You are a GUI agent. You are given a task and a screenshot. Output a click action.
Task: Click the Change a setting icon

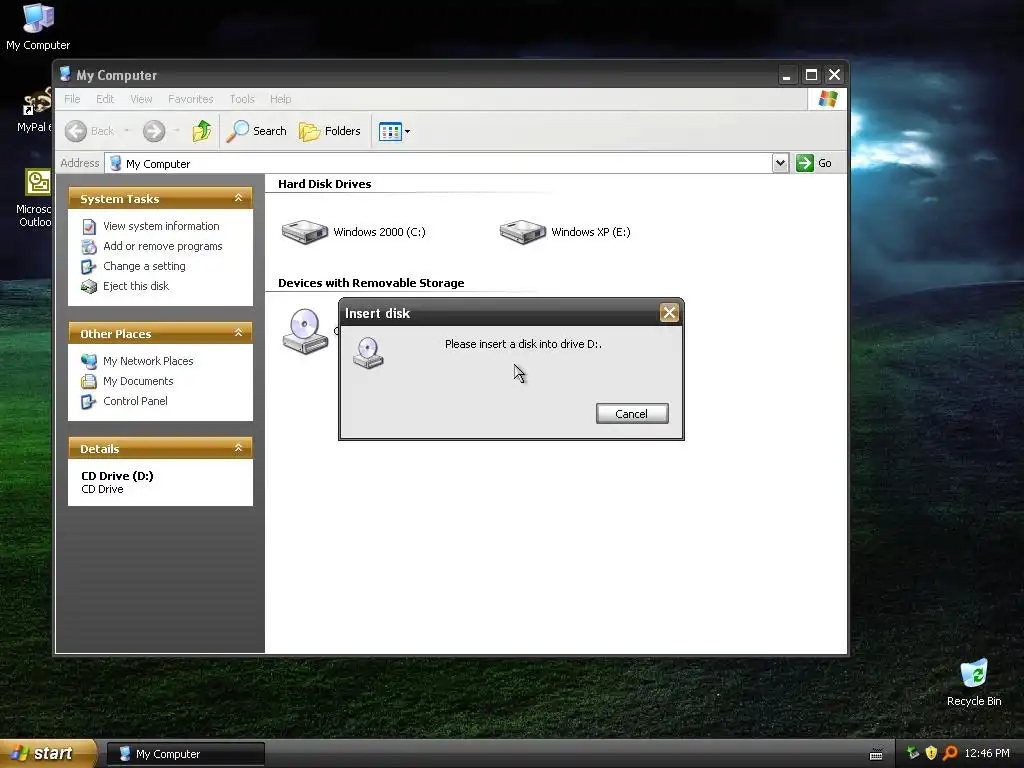[x=89, y=266]
